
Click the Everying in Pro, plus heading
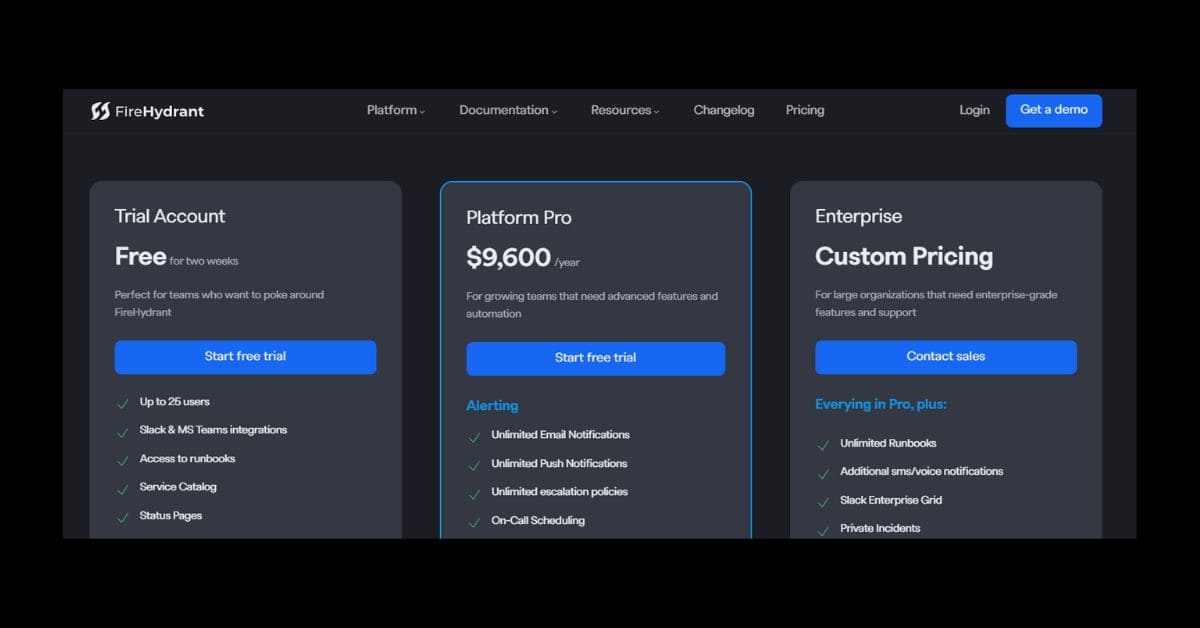(x=881, y=405)
